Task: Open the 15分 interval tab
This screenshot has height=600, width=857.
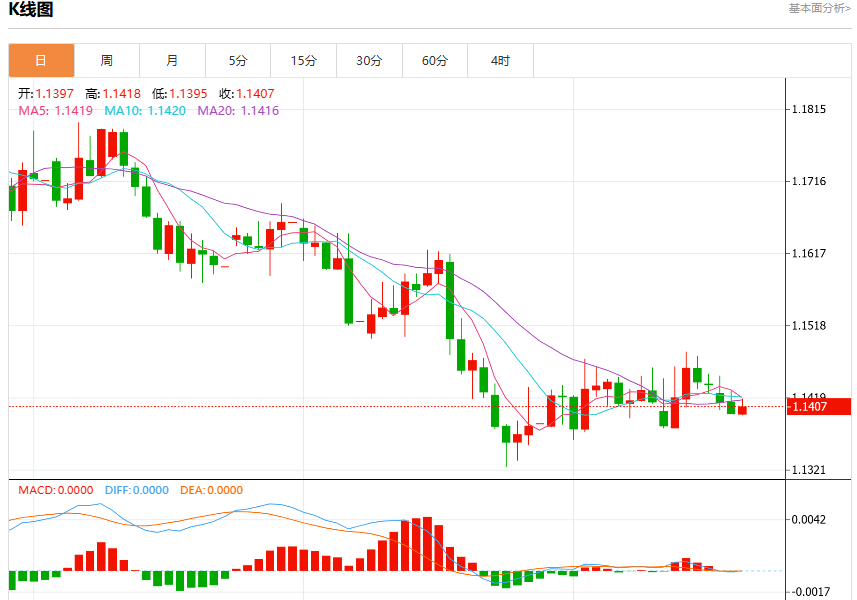Action: pos(304,61)
